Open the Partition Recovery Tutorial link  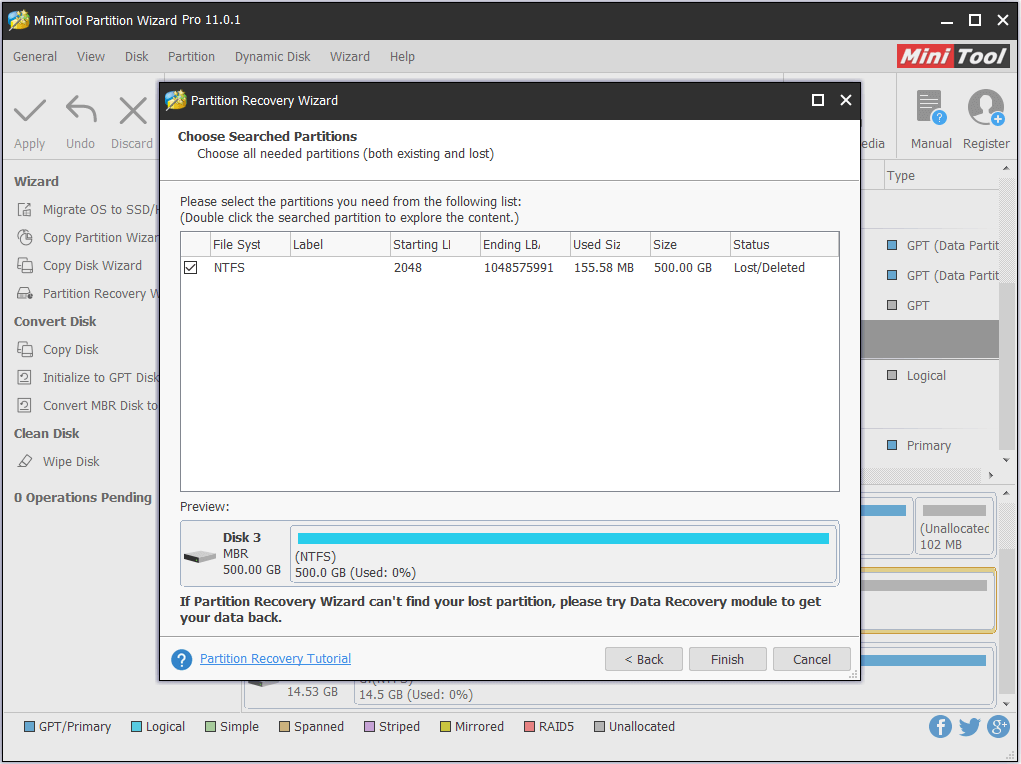pyautogui.click(x=275, y=659)
